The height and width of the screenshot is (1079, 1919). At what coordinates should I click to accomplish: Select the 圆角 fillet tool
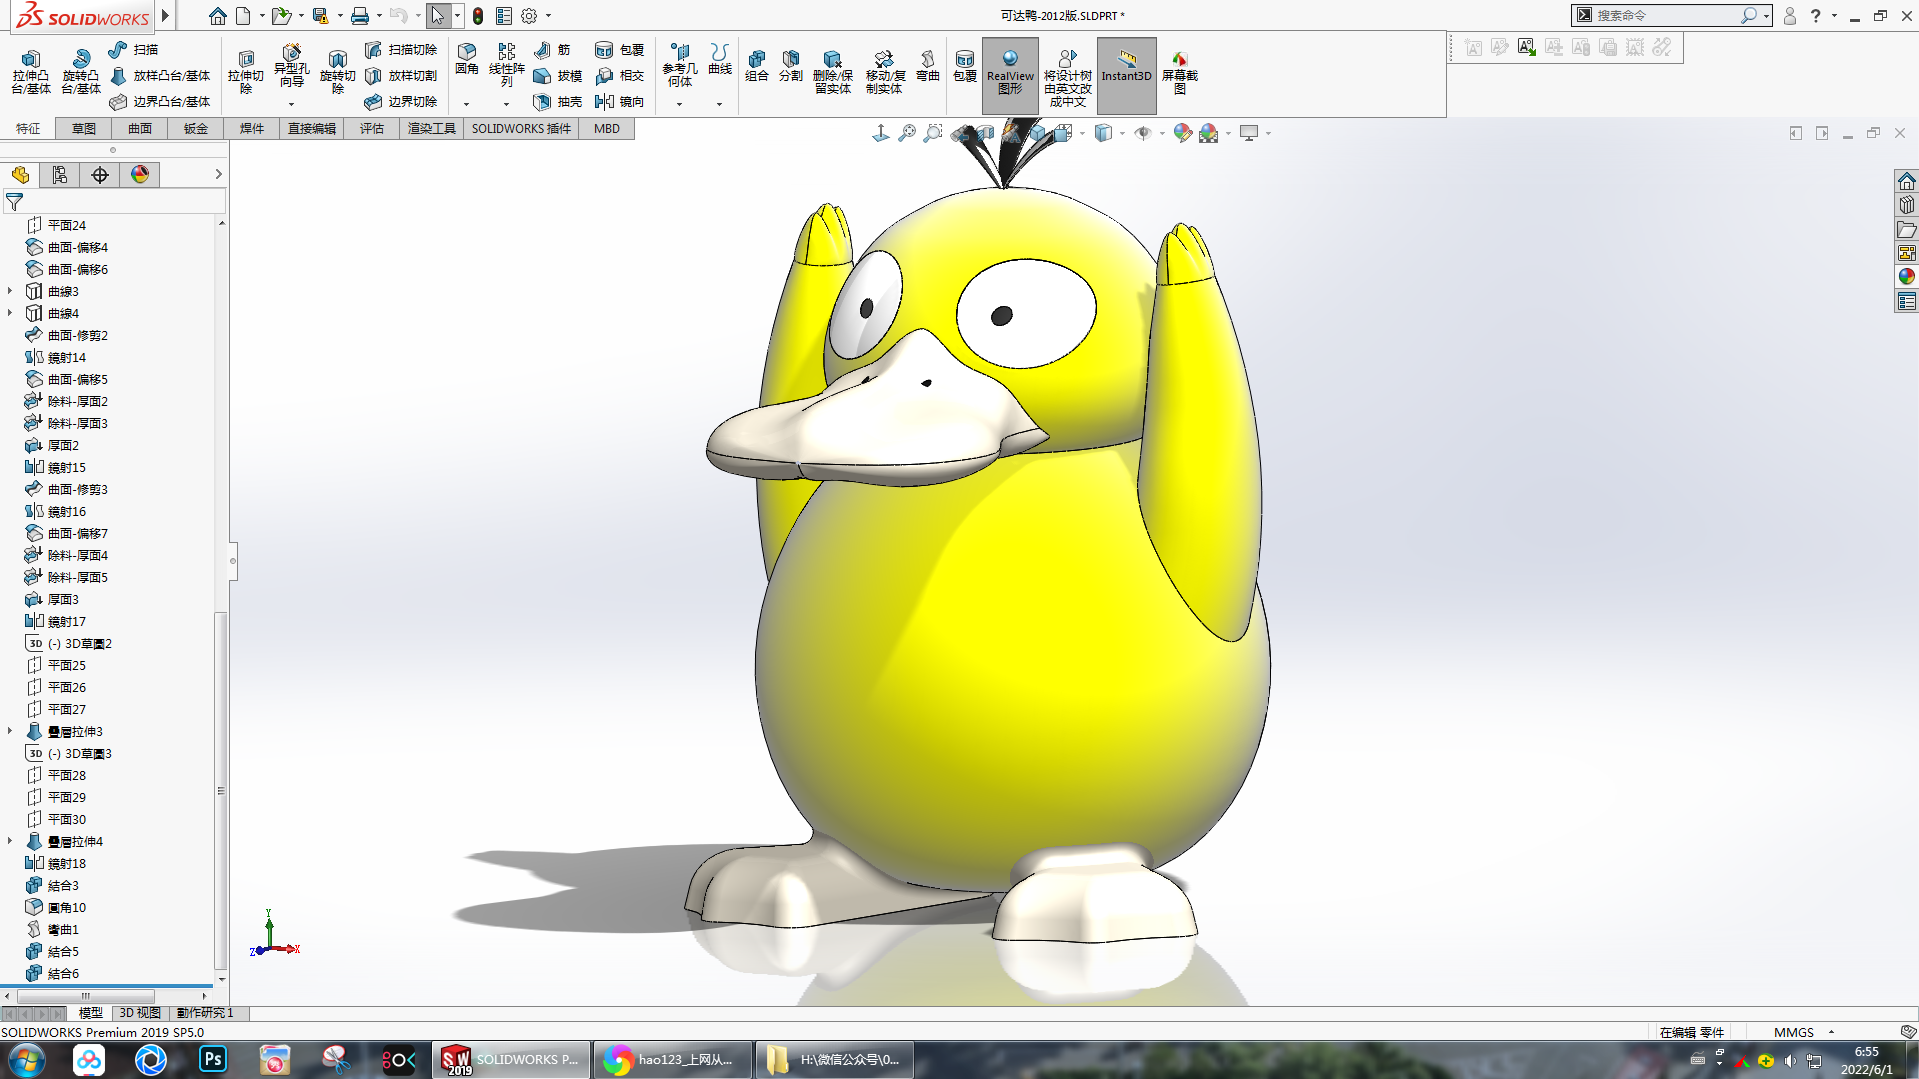click(466, 60)
